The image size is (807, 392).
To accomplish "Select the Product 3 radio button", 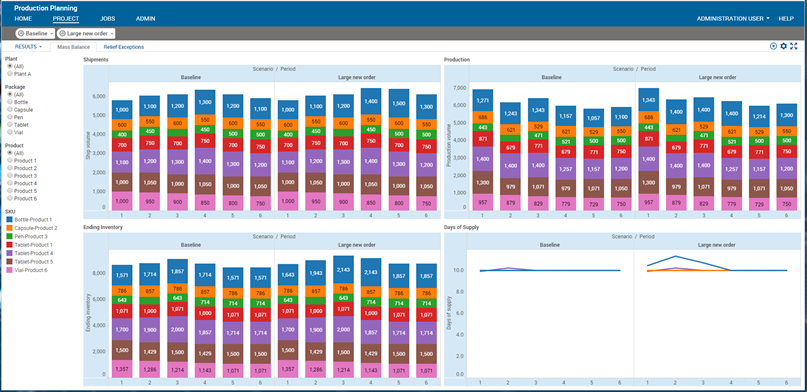I will [x=10, y=176].
